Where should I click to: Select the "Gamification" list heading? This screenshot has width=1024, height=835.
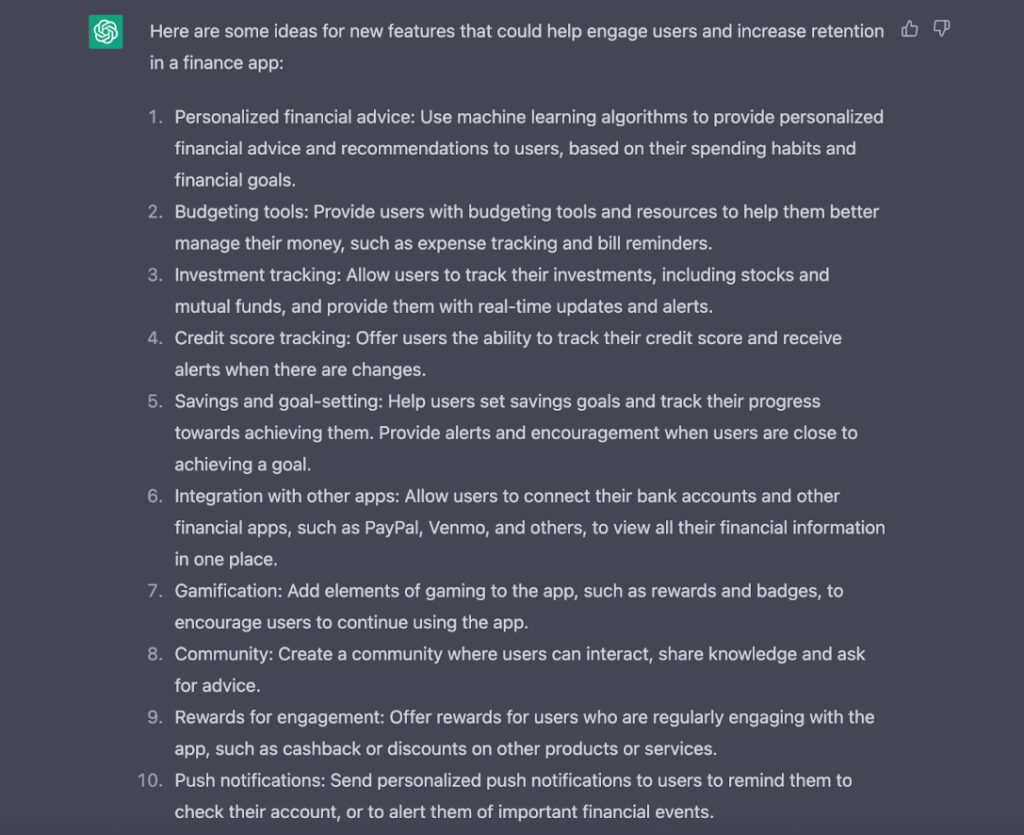(x=226, y=591)
